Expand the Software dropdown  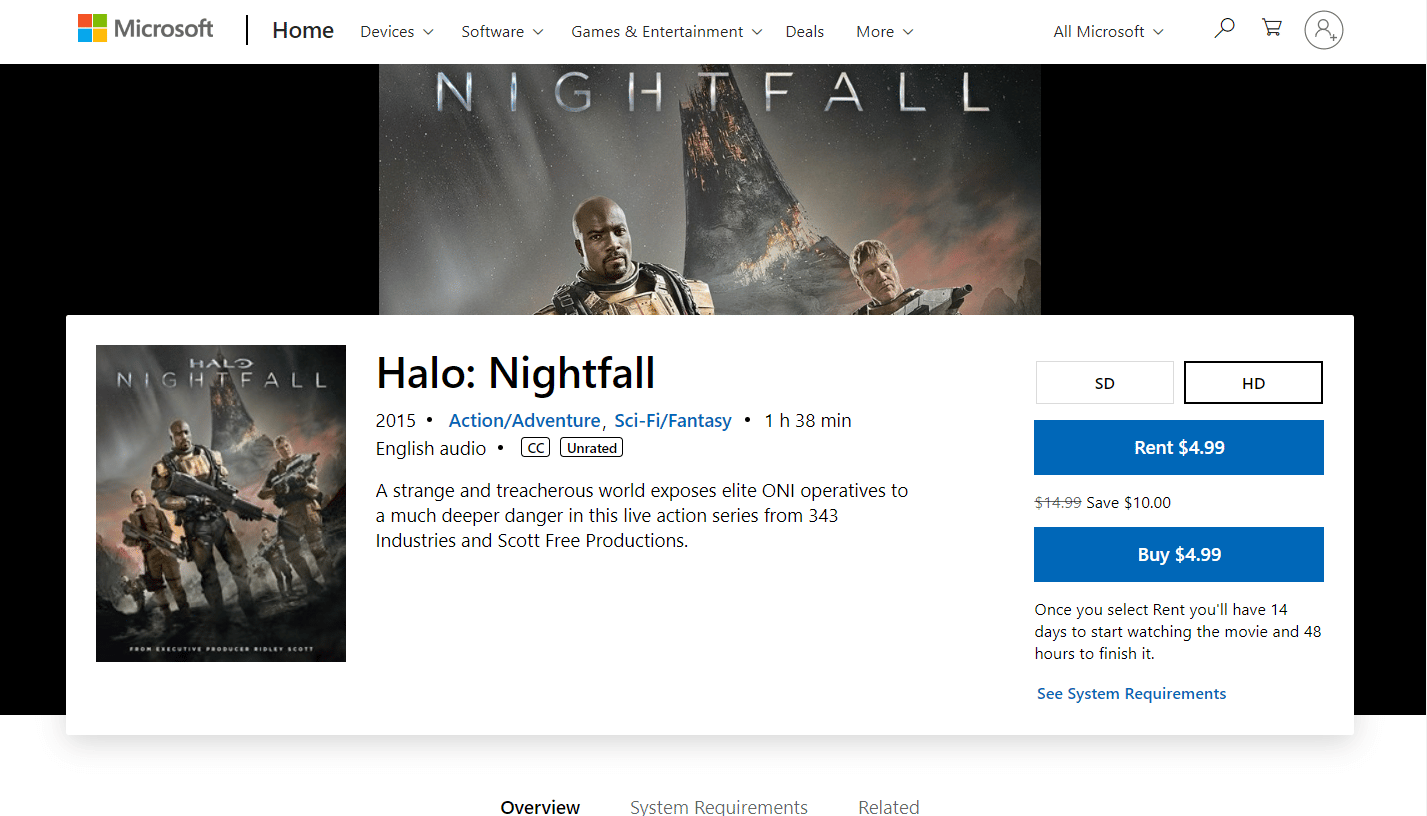pos(501,31)
